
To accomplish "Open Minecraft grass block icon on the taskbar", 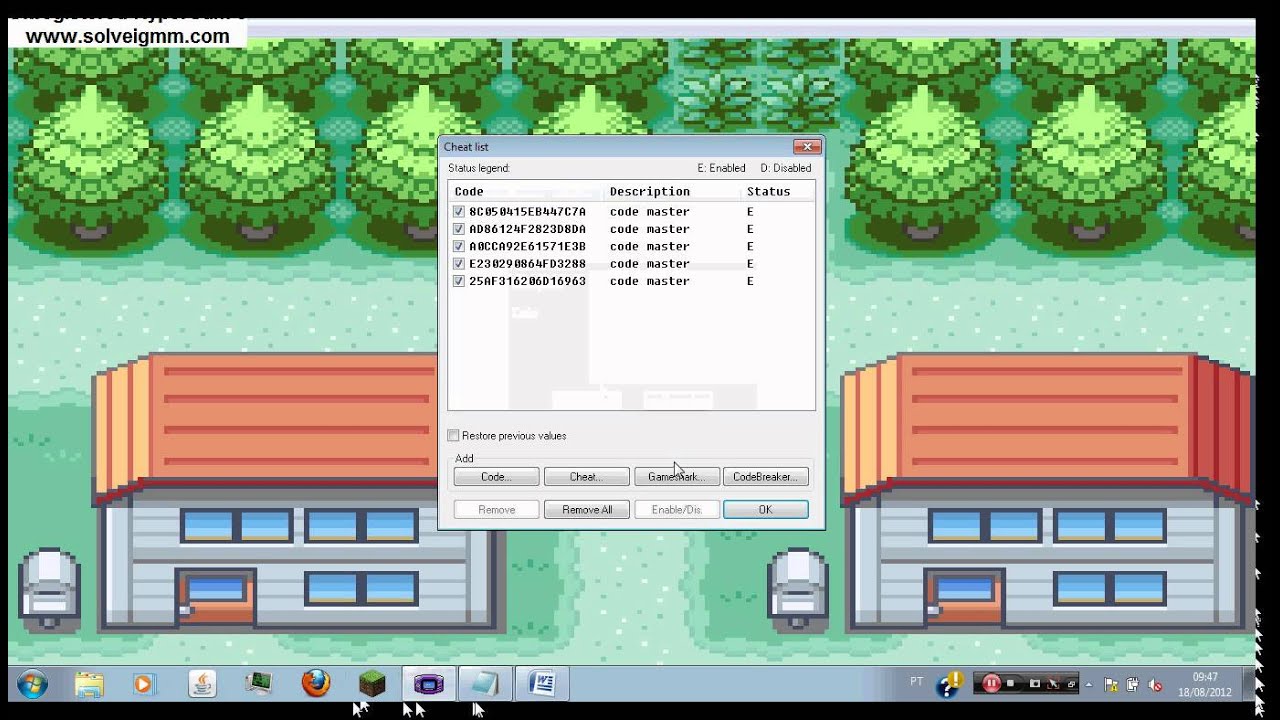I will (372, 684).
